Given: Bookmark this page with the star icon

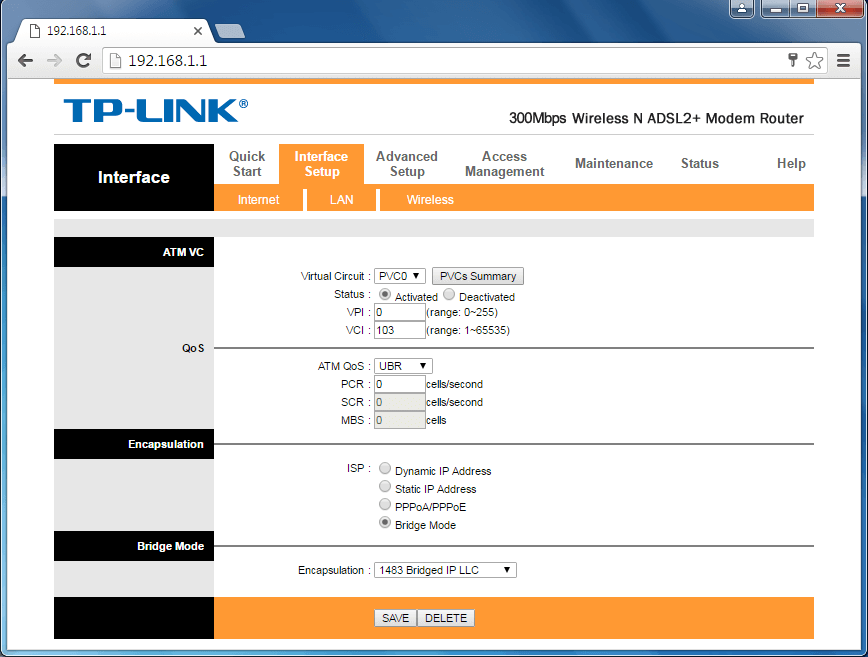Looking at the screenshot, I should click(x=814, y=60).
